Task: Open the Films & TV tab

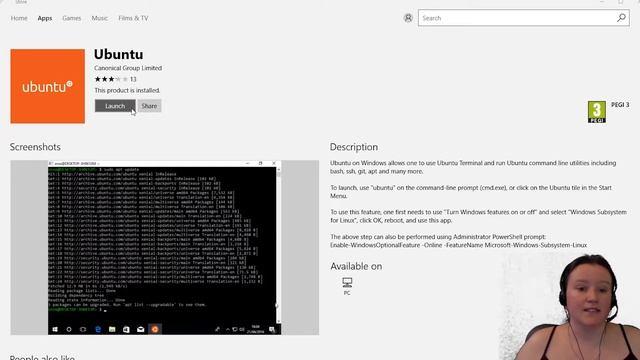Action: [133, 18]
